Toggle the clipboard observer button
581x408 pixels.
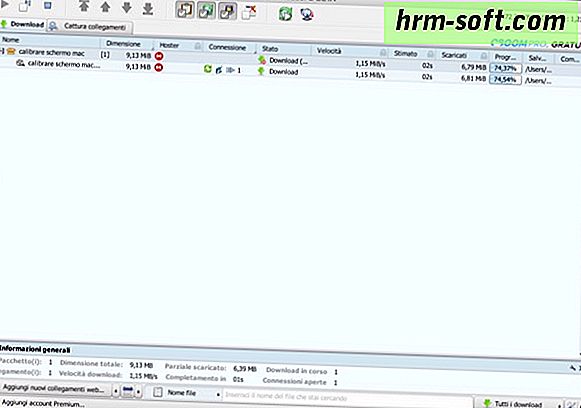(185, 10)
